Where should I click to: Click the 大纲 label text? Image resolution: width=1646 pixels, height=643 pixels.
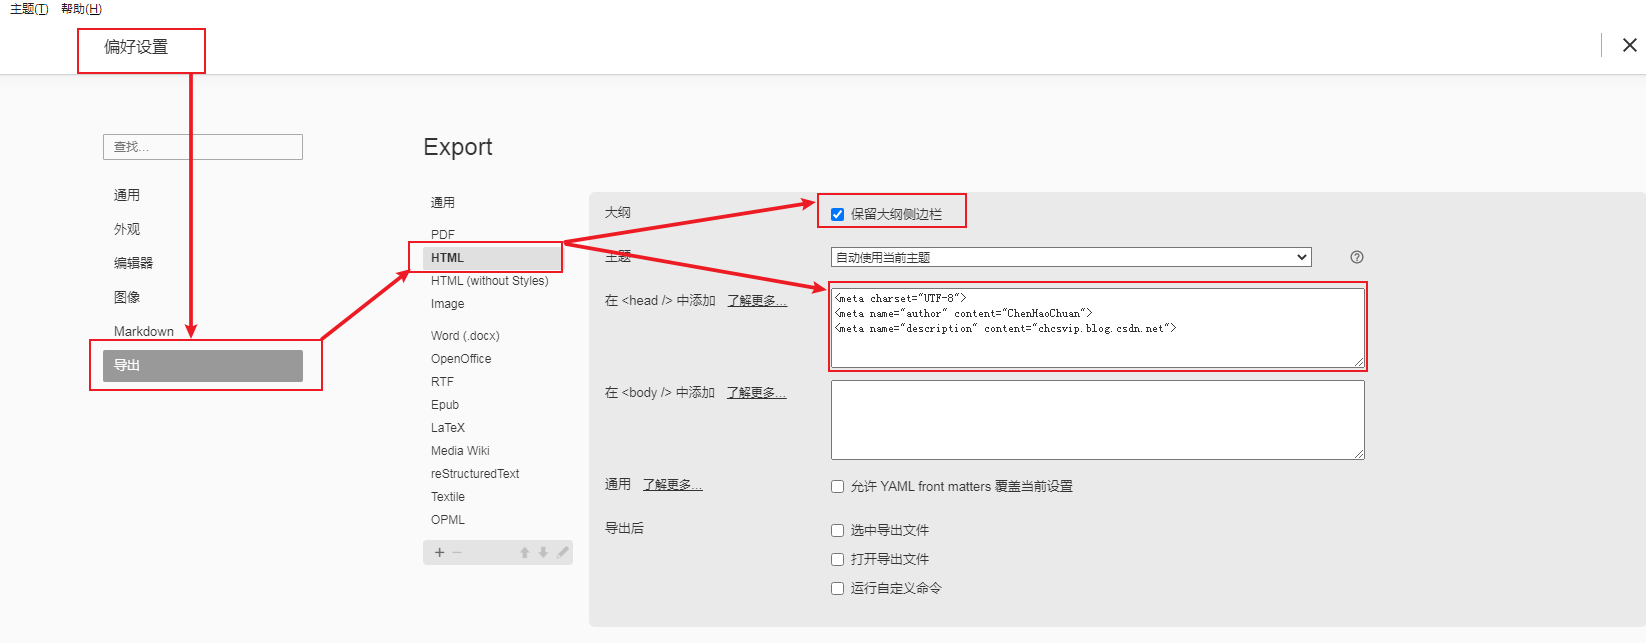point(618,212)
